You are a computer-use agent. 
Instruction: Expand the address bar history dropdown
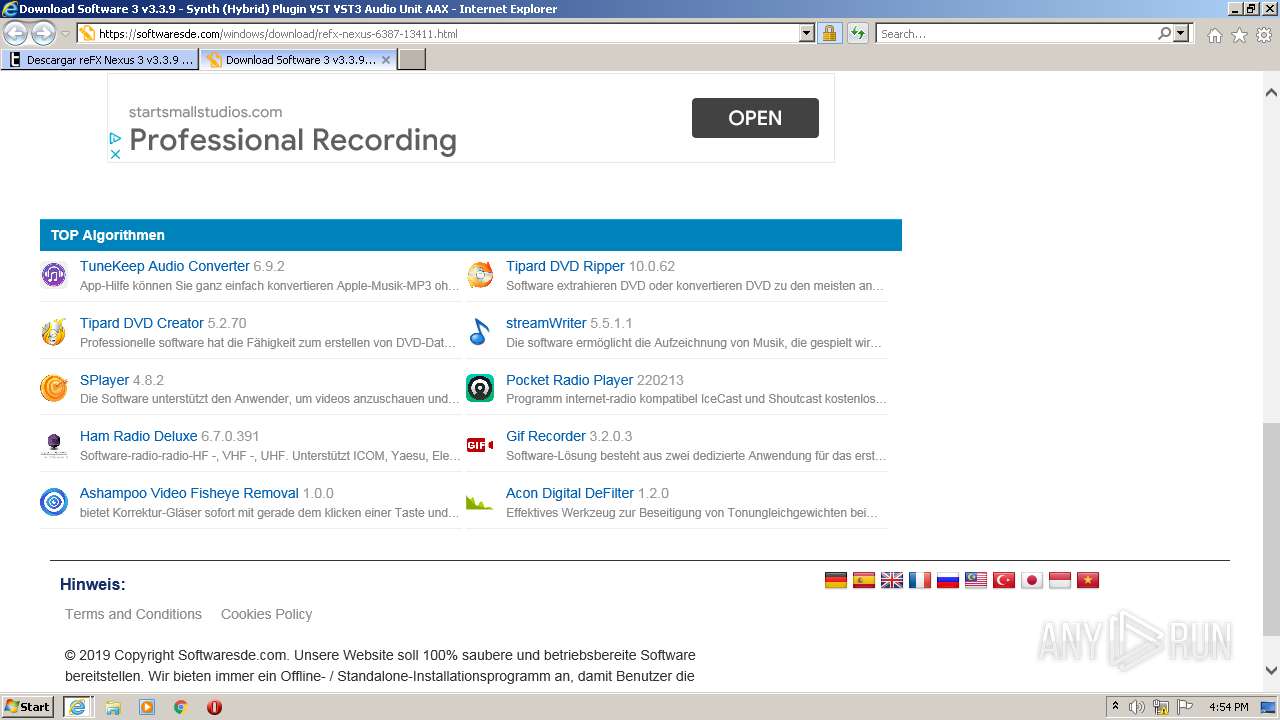click(x=807, y=34)
